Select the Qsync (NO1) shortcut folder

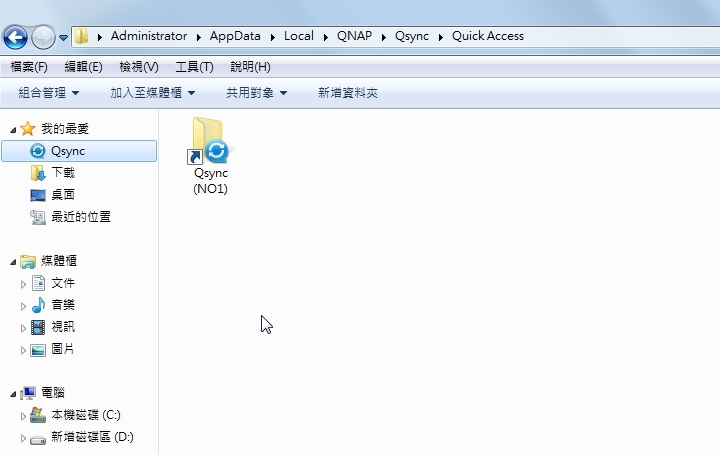210,156
